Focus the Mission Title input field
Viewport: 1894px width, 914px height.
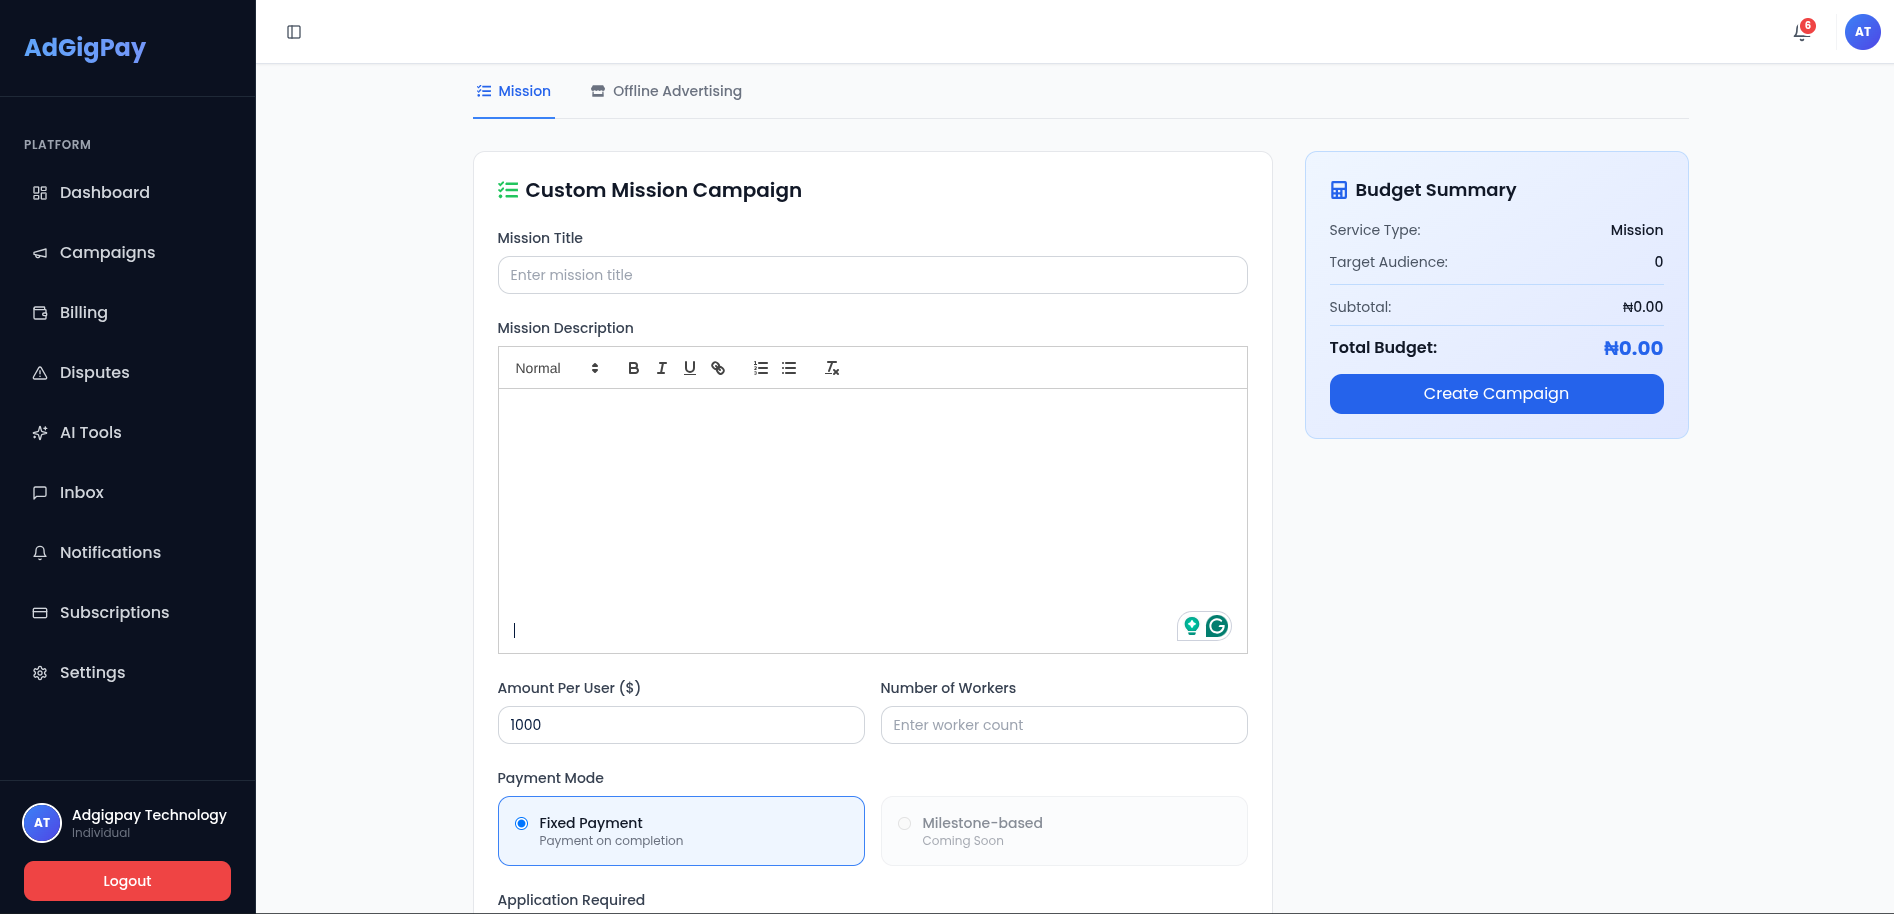tap(872, 275)
